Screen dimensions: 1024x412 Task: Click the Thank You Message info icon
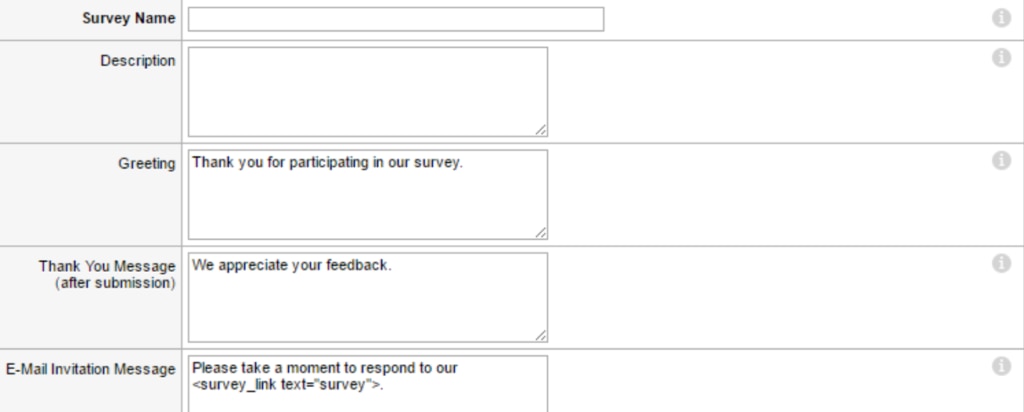(x=1001, y=263)
